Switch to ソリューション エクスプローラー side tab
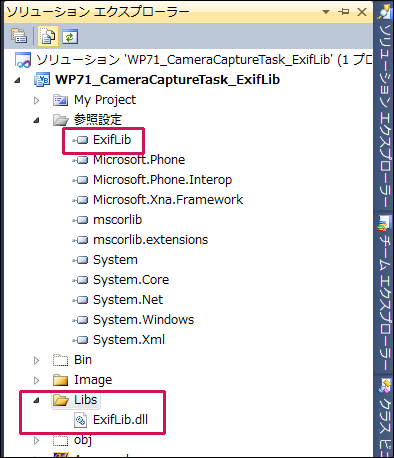Image resolution: width=394 pixels, height=458 pixels. click(384, 106)
